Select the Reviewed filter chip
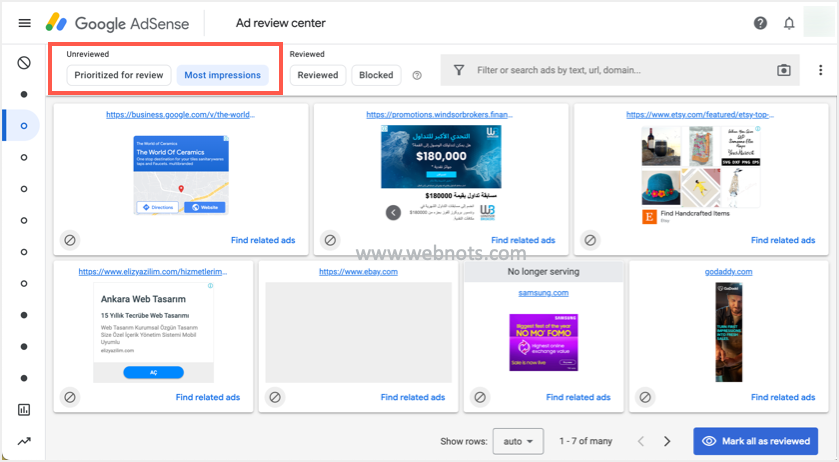This screenshot has height=462, width=839. pyautogui.click(x=318, y=75)
